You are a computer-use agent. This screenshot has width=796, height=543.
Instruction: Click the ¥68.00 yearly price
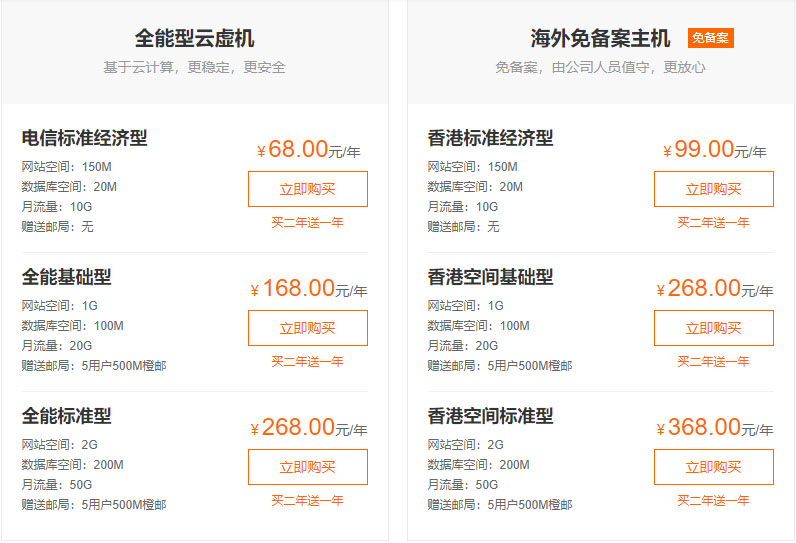tap(309, 149)
